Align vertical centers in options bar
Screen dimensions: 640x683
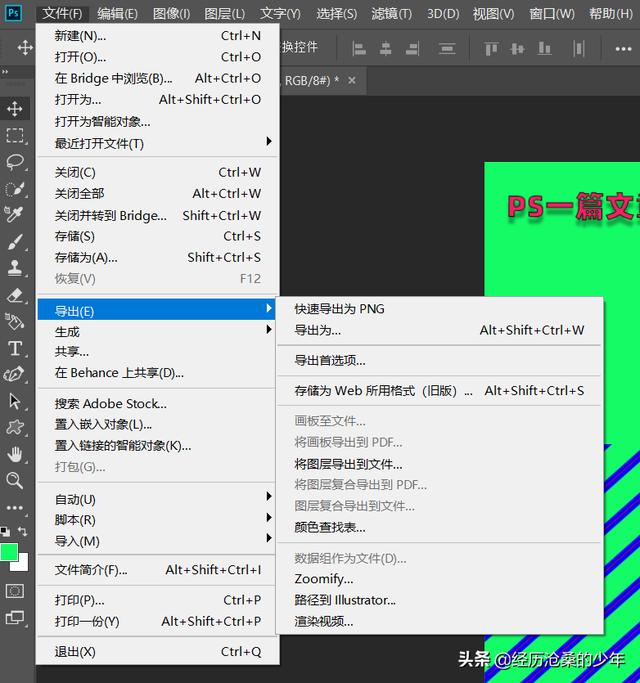(x=518, y=48)
